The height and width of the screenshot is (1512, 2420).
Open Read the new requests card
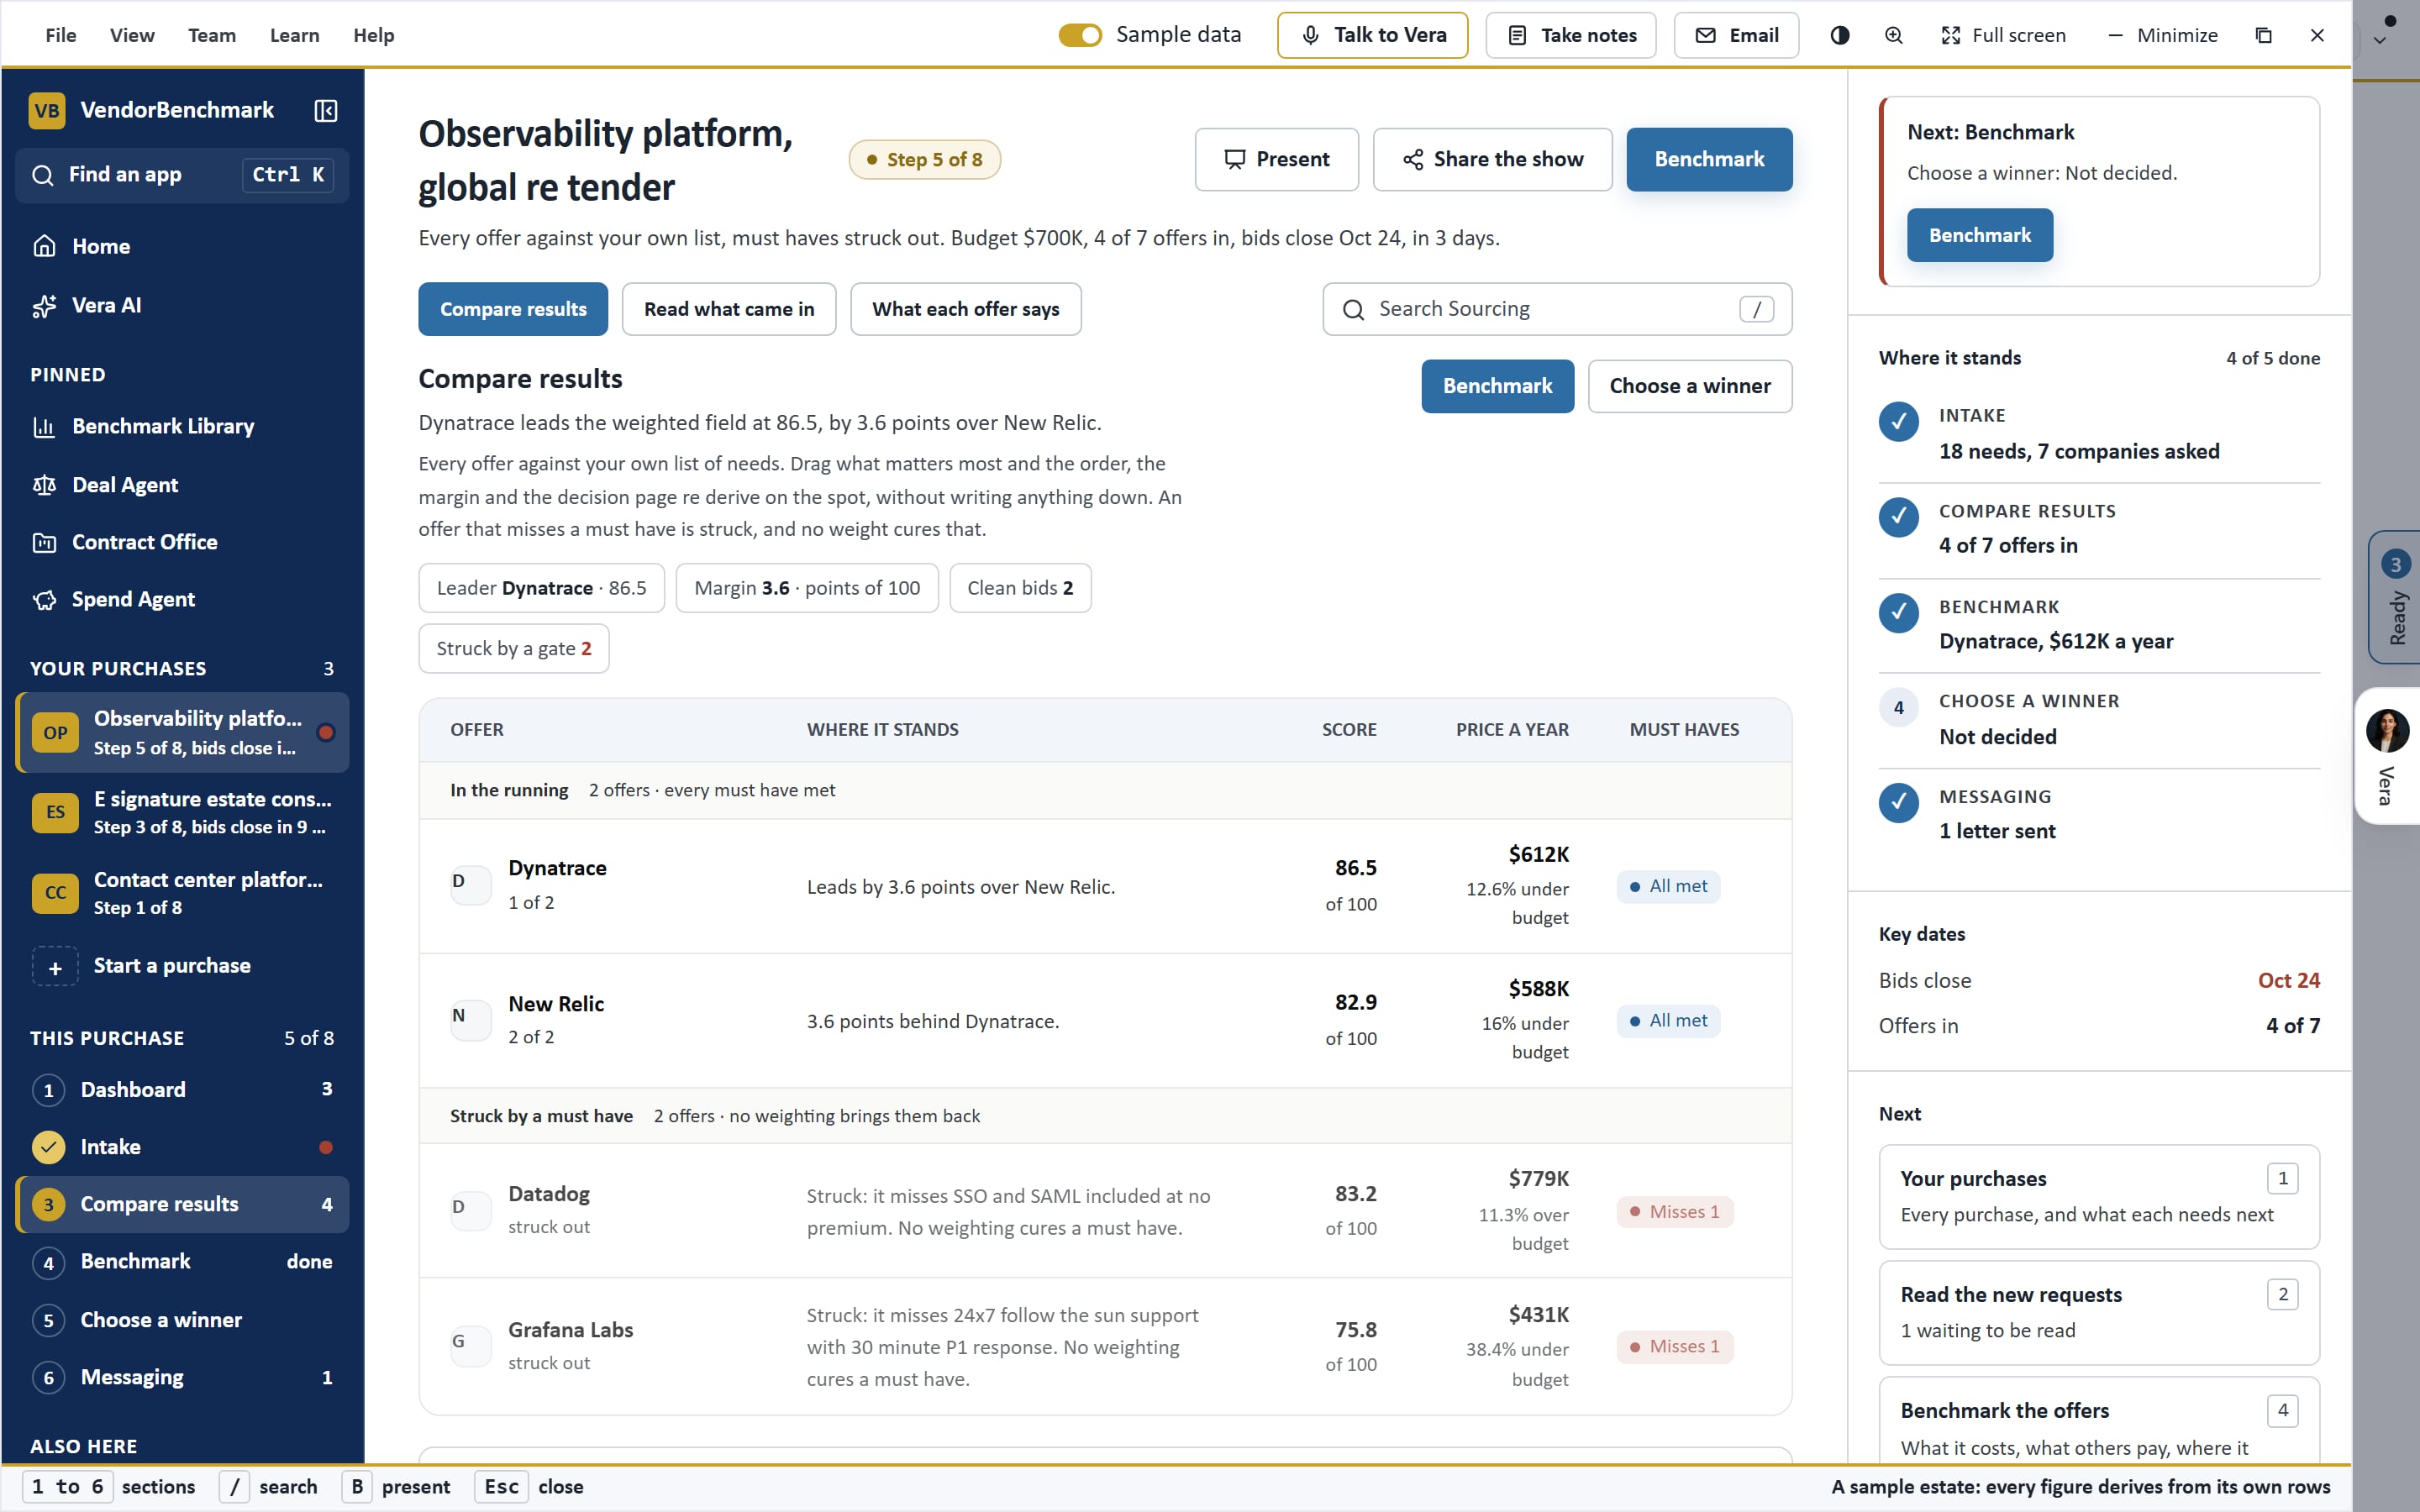click(x=2099, y=1313)
